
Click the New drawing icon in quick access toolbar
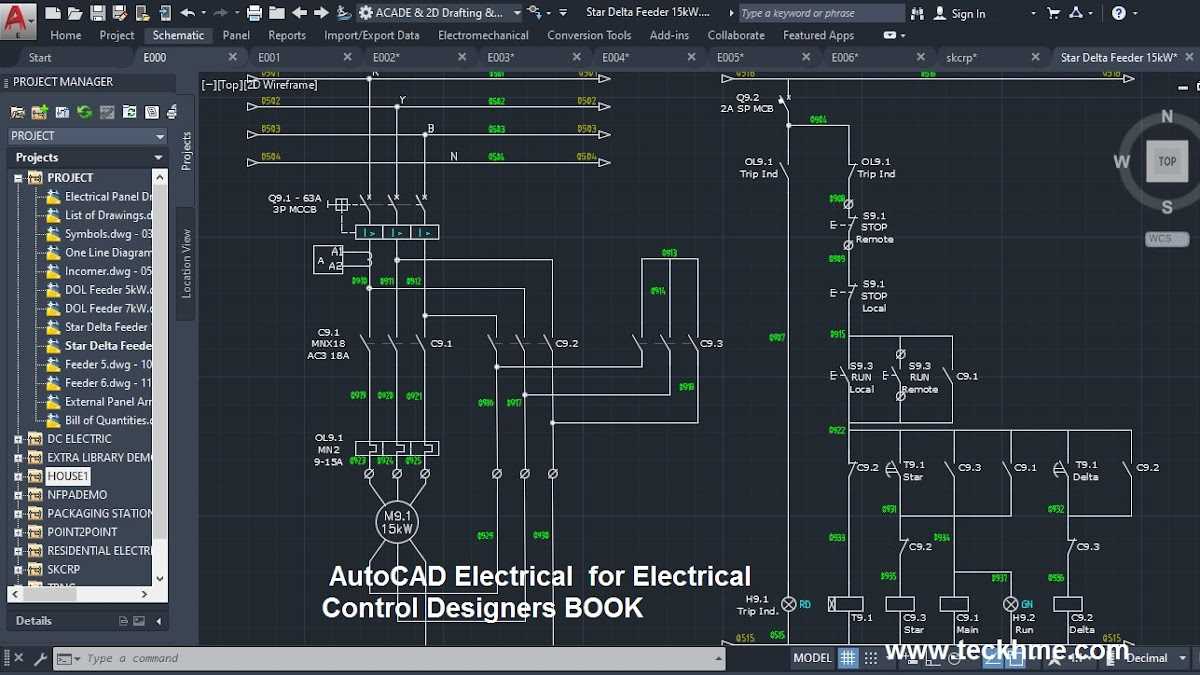pos(52,13)
